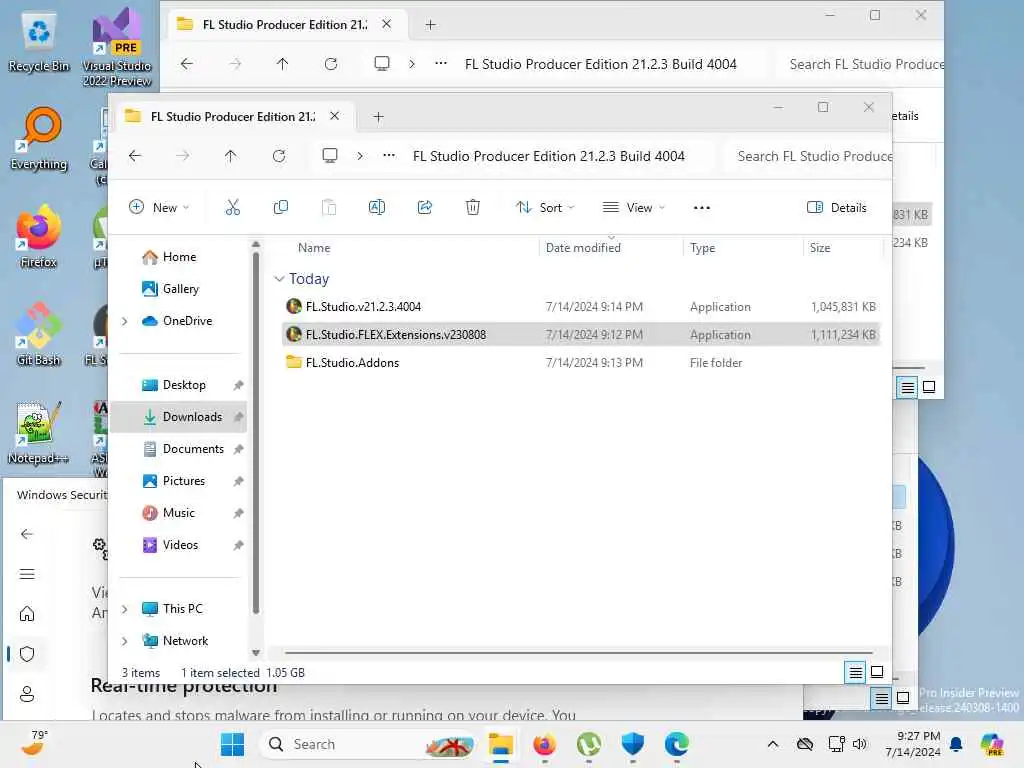The width and height of the screenshot is (1024, 768).
Task: Click the taskbar Search box
Action: (368, 744)
